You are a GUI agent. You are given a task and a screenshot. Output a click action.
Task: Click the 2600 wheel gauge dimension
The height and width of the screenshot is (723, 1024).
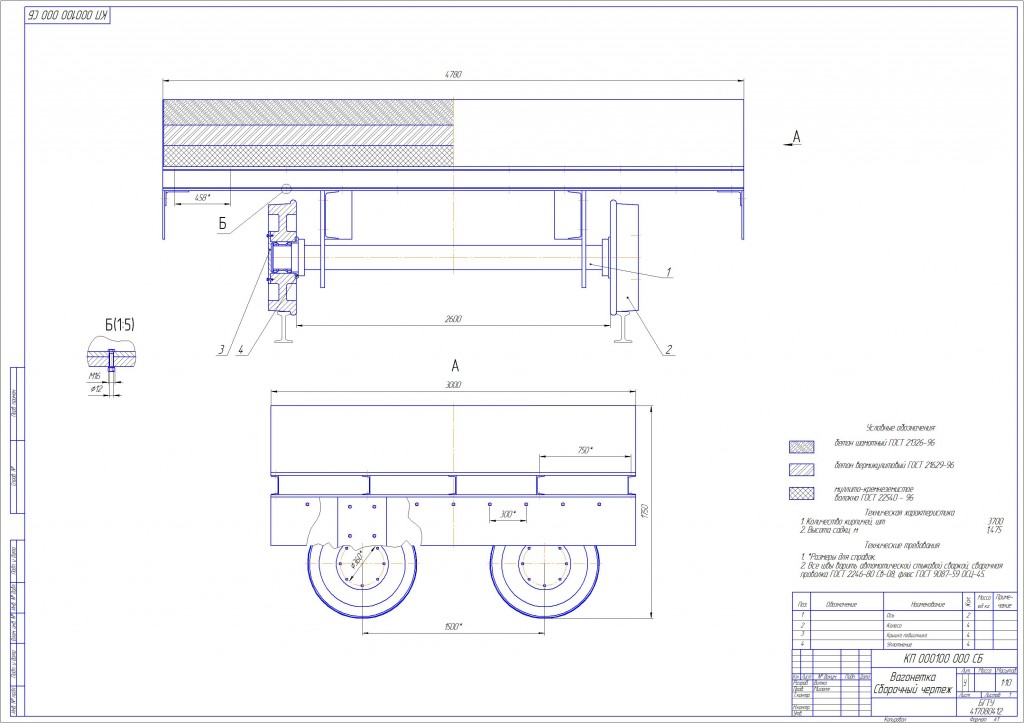[453, 319]
